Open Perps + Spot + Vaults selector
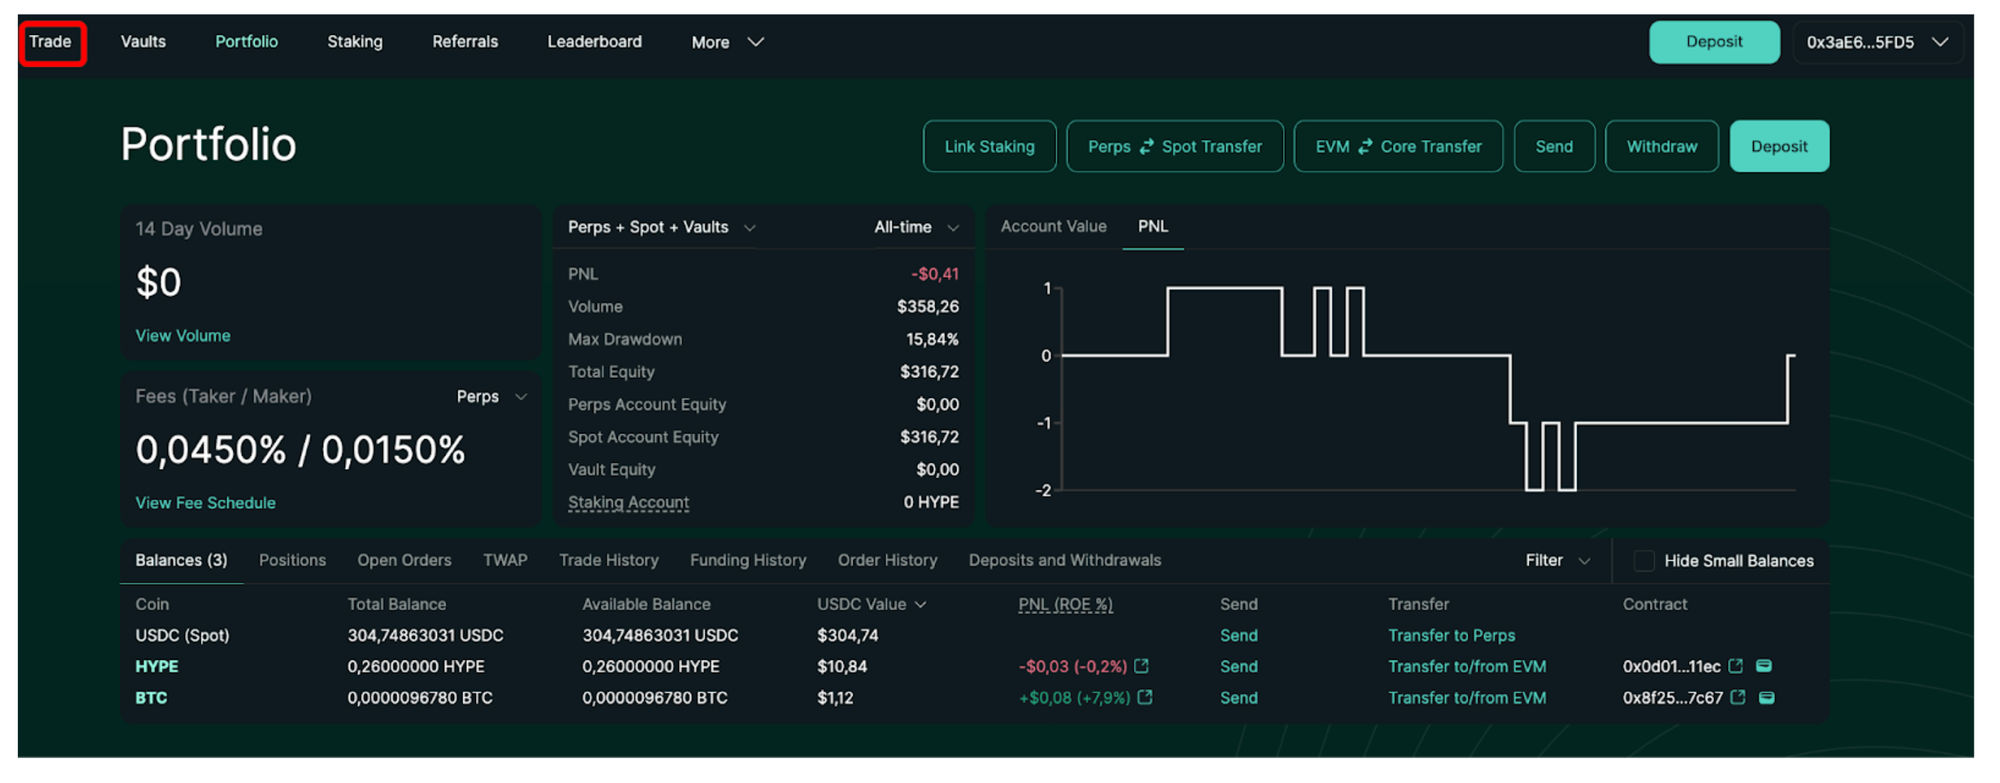 coord(661,227)
